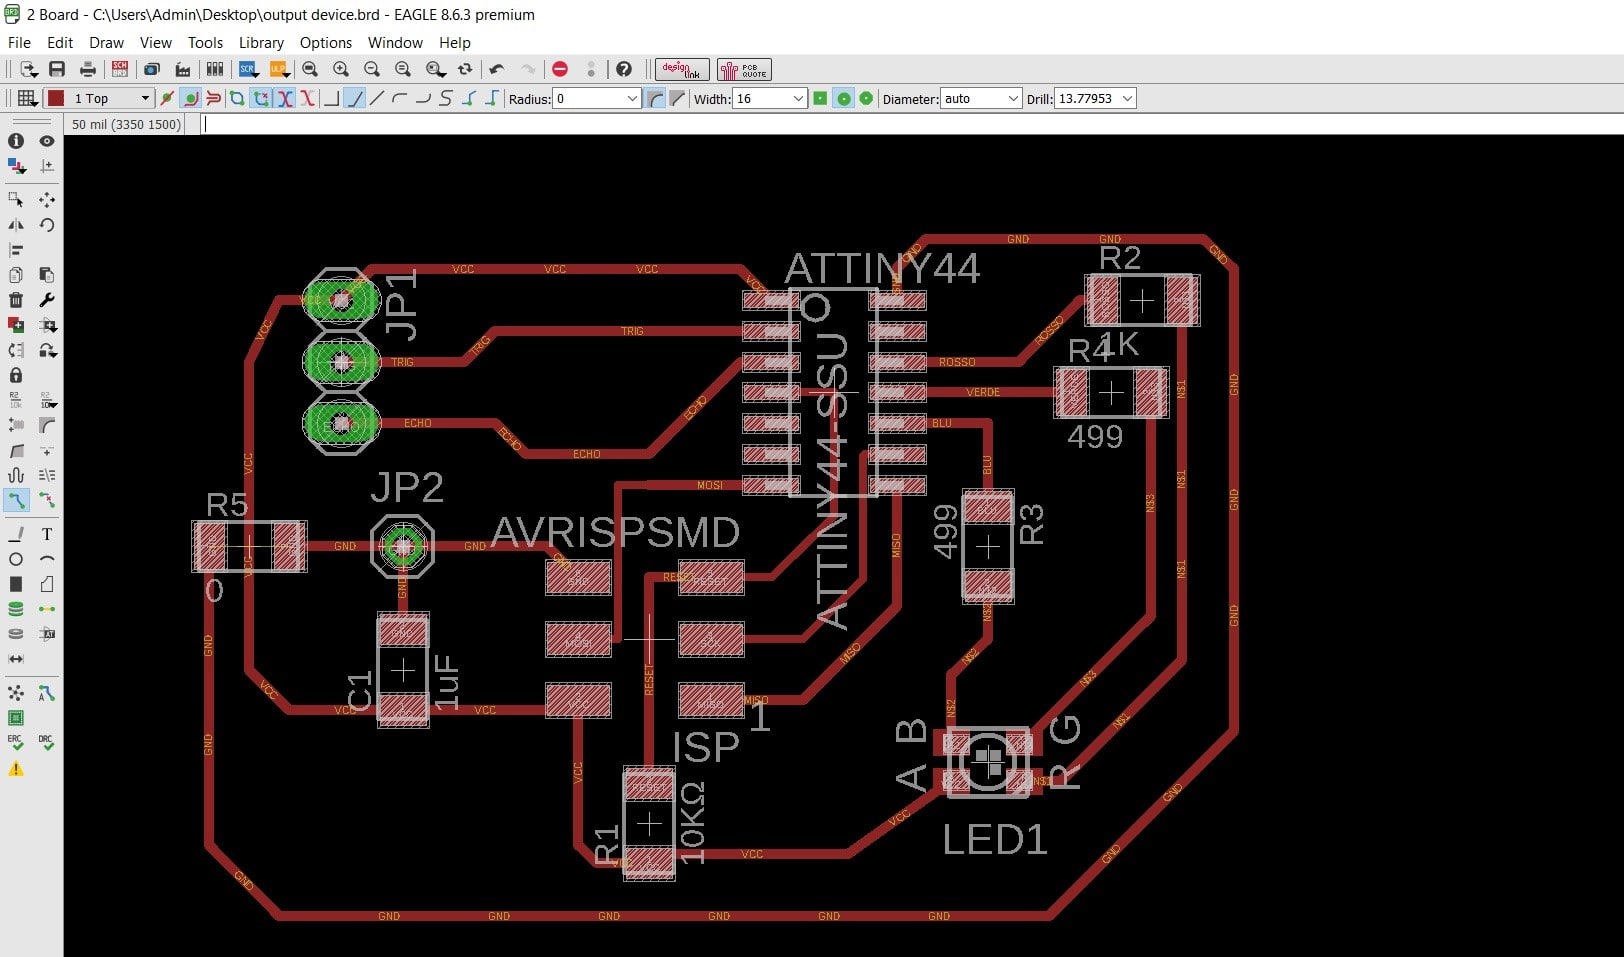
Task: Select 45-degree wire bend style
Action: click(x=355, y=98)
